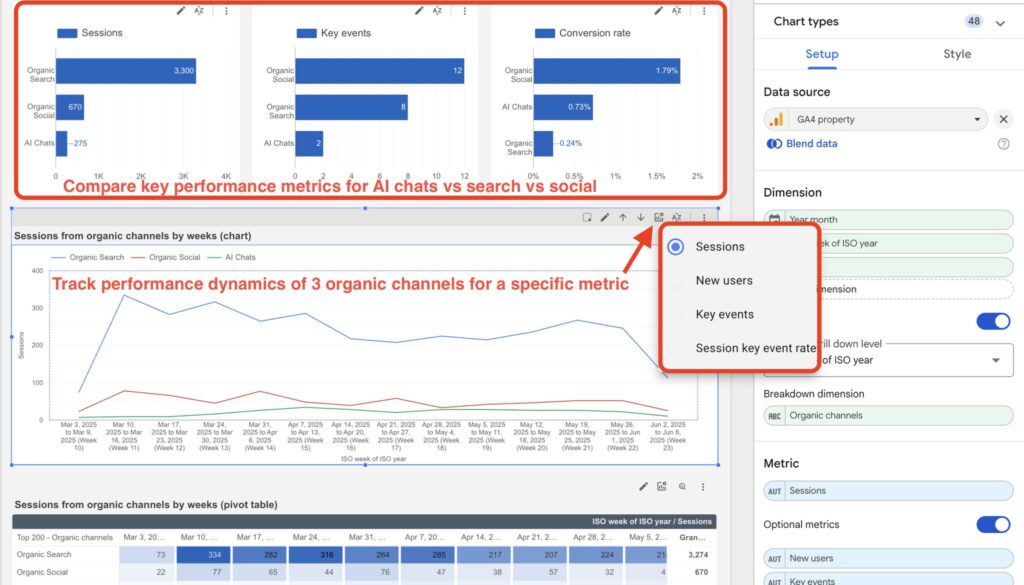Image resolution: width=1024 pixels, height=585 pixels.
Task: Disable the Optional metrics toggle
Action: pyautogui.click(x=992, y=524)
